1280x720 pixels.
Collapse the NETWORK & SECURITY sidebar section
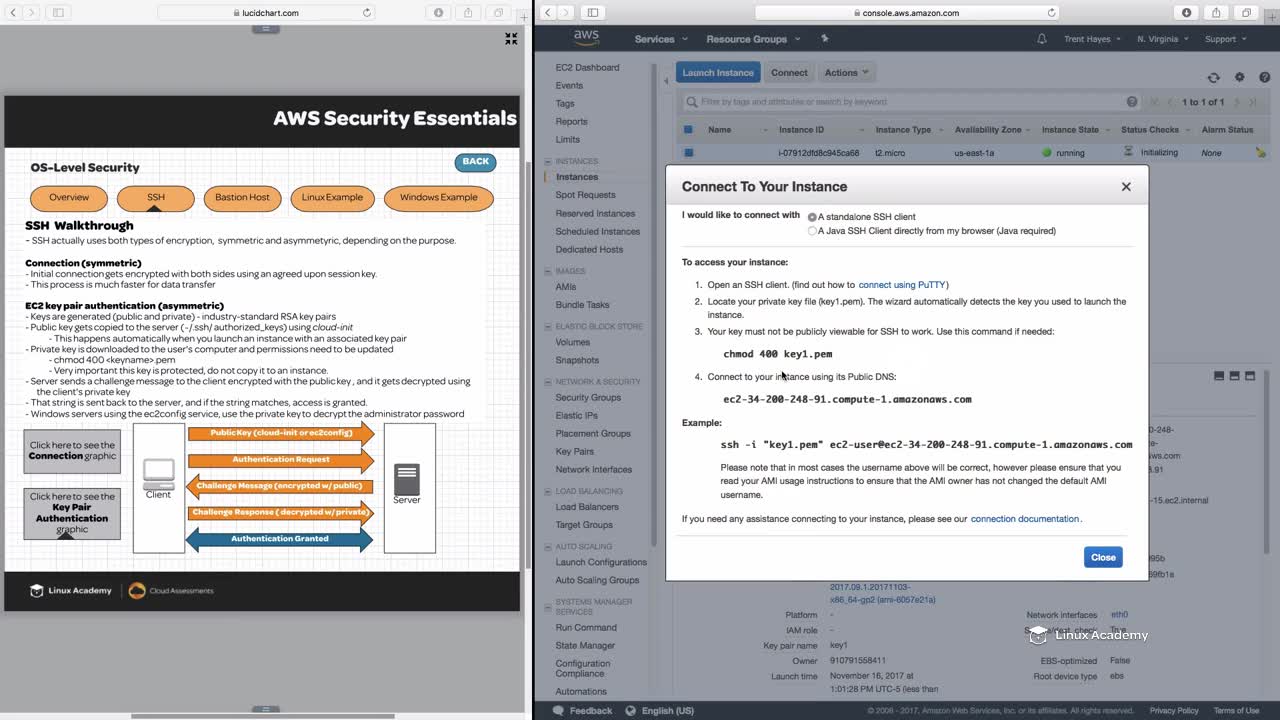click(547, 382)
